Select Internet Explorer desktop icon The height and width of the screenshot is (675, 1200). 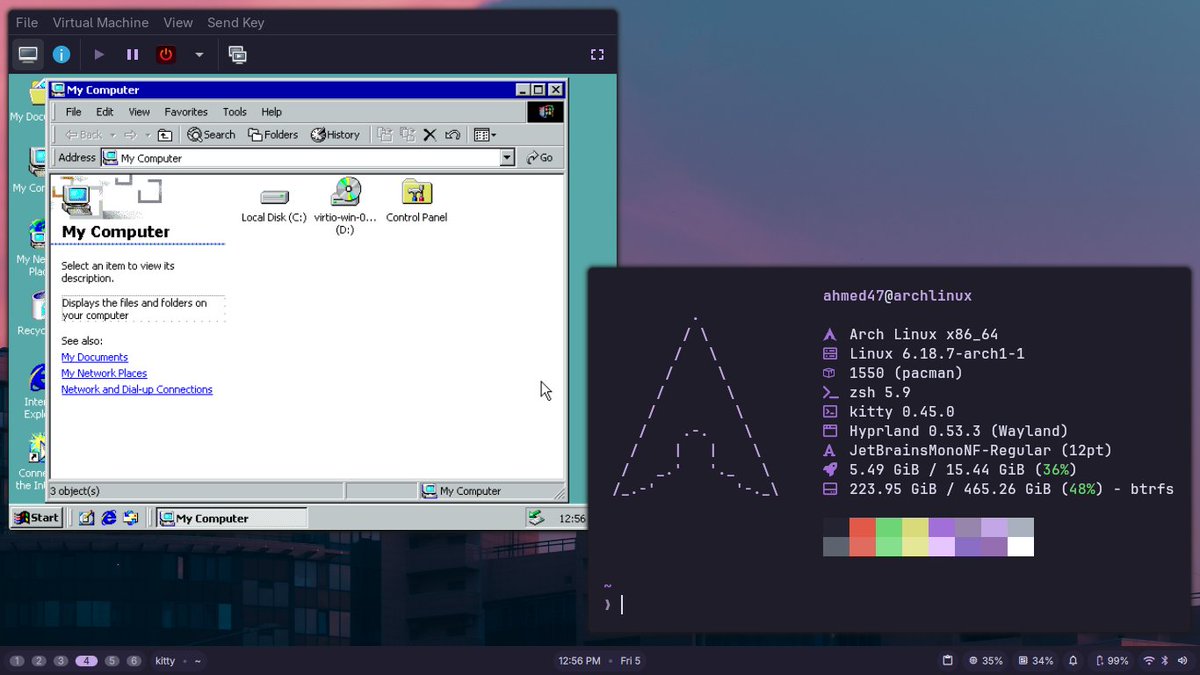pos(37,392)
